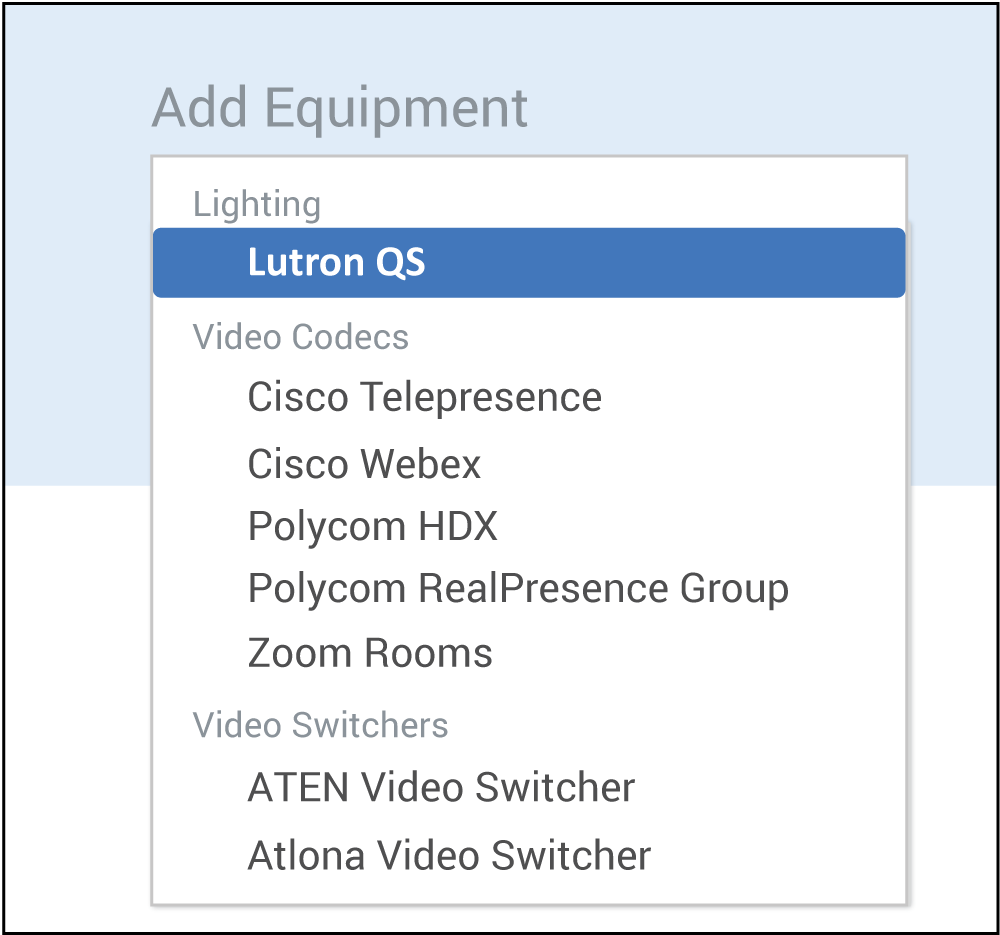Click the Add Equipment heading
This screenshot has height=935, width=1000.
click(x=340, y=108)
